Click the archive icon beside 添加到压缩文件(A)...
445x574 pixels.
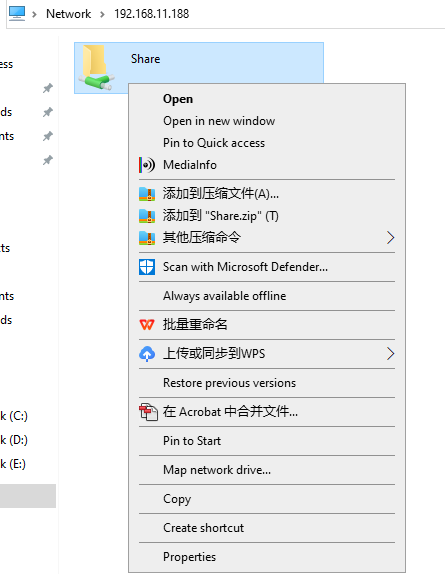[x=147, y=194]
